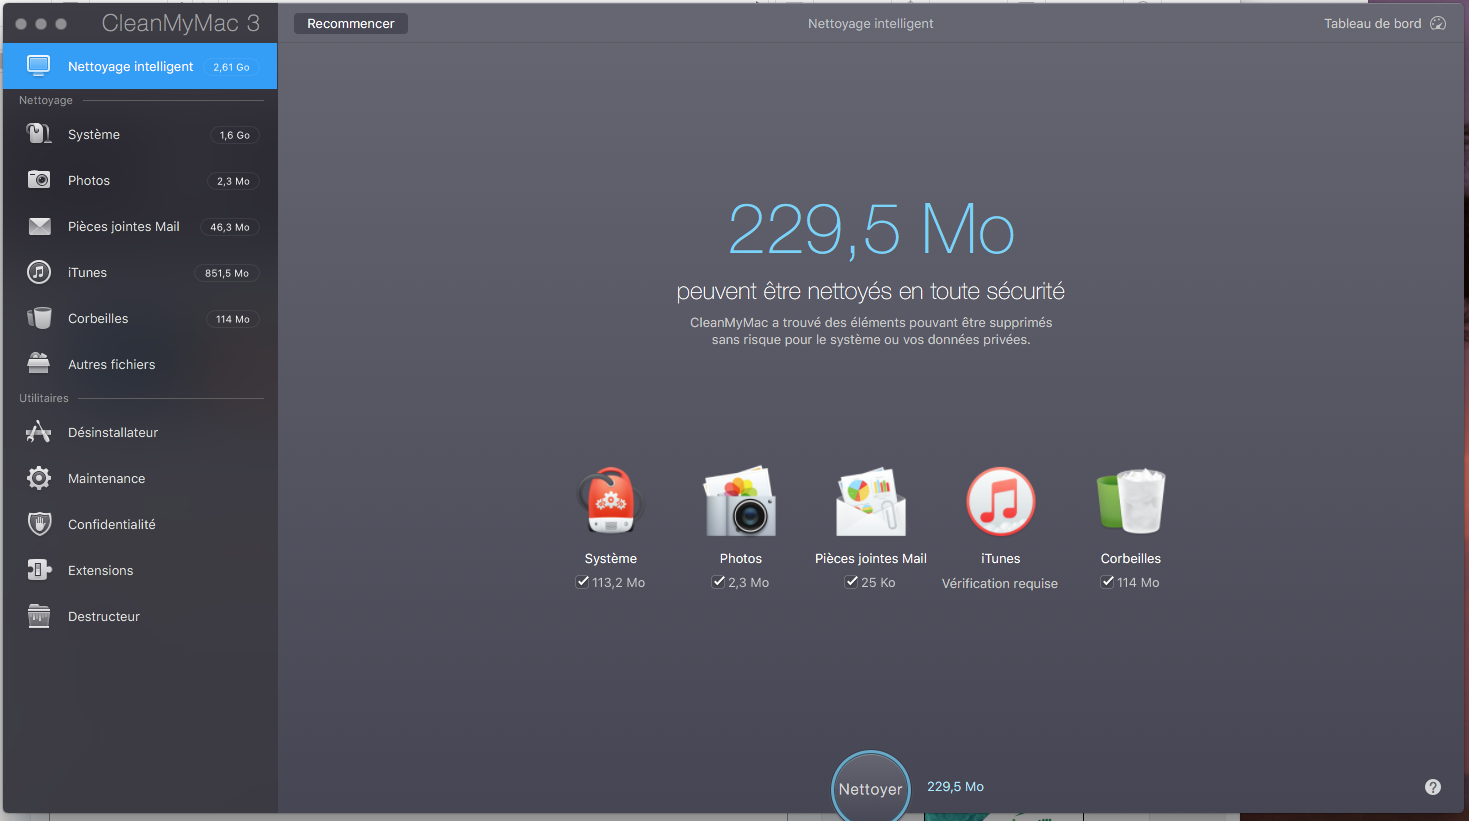Open the Confidentialité utility
Screen dimensions: 1469x821
[x=140, y=524]
